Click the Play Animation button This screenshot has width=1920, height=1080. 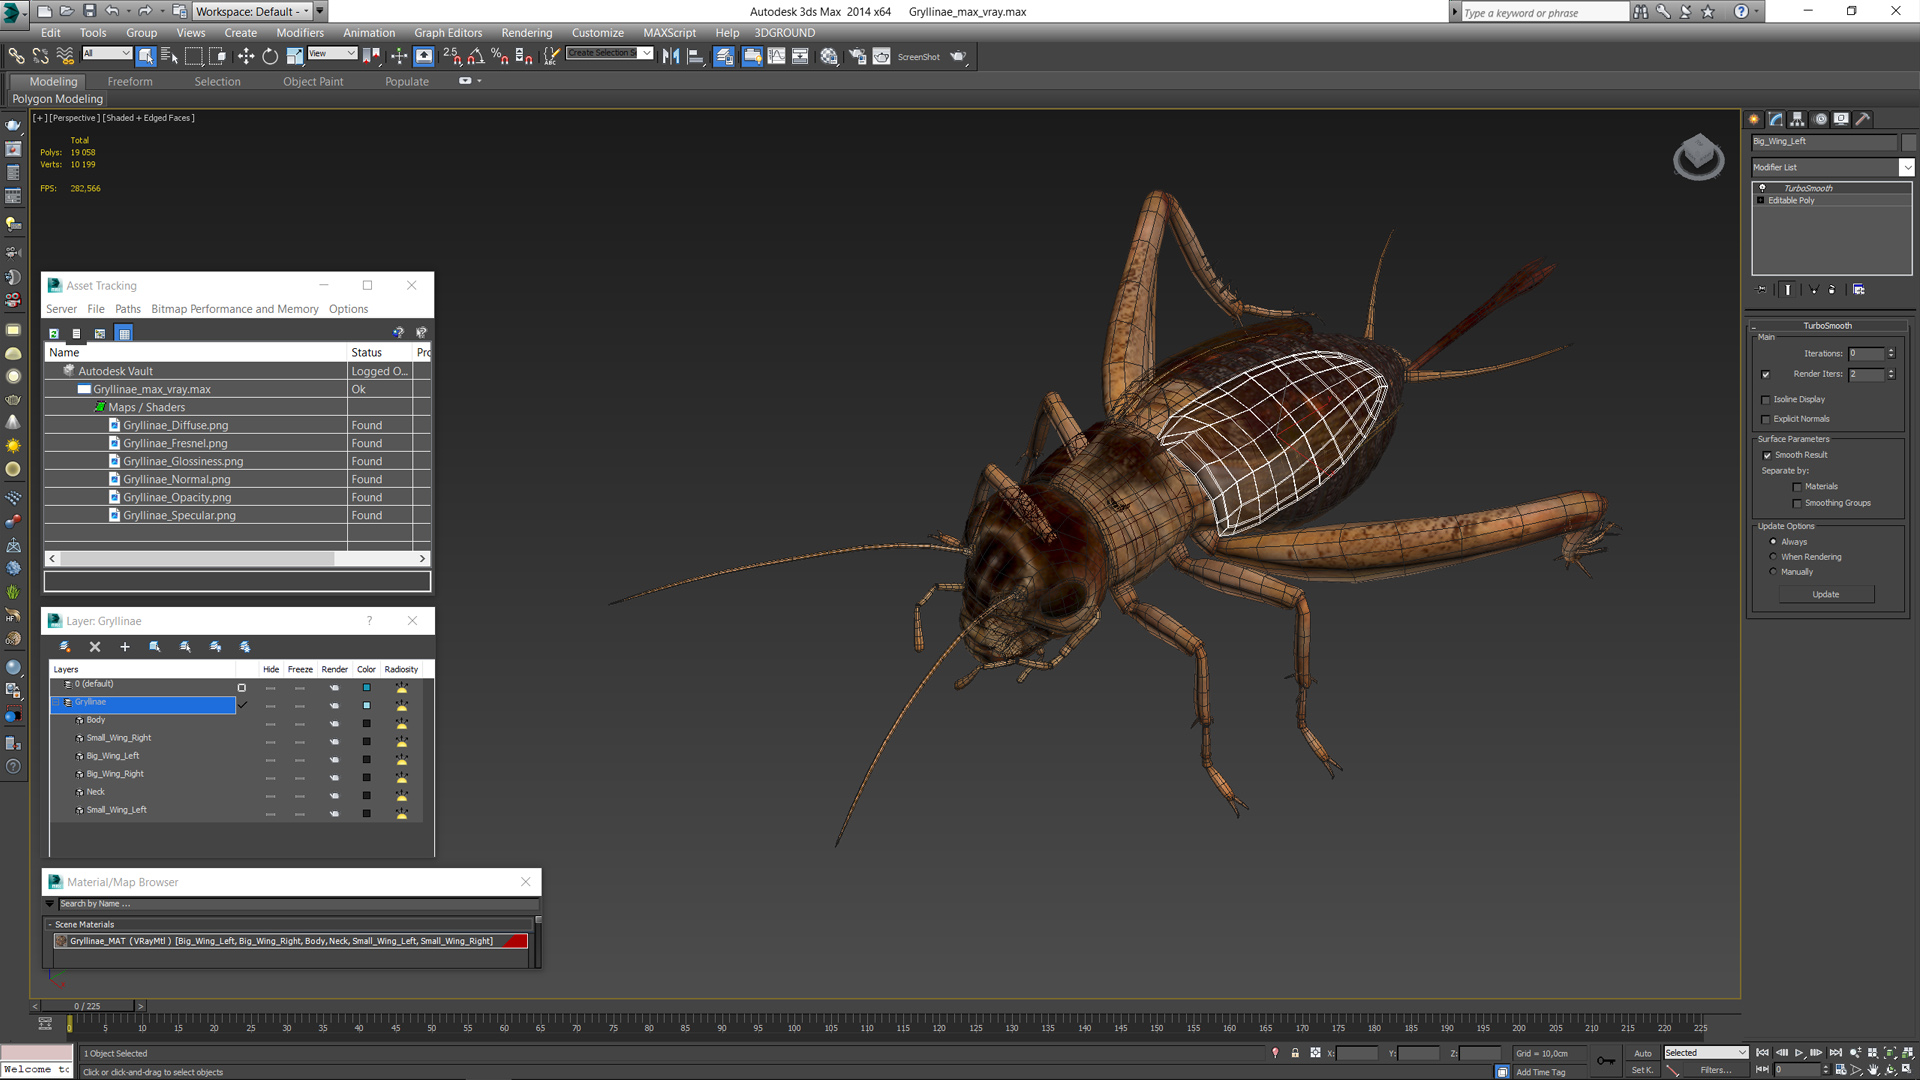click(x=1799, y=1053)
